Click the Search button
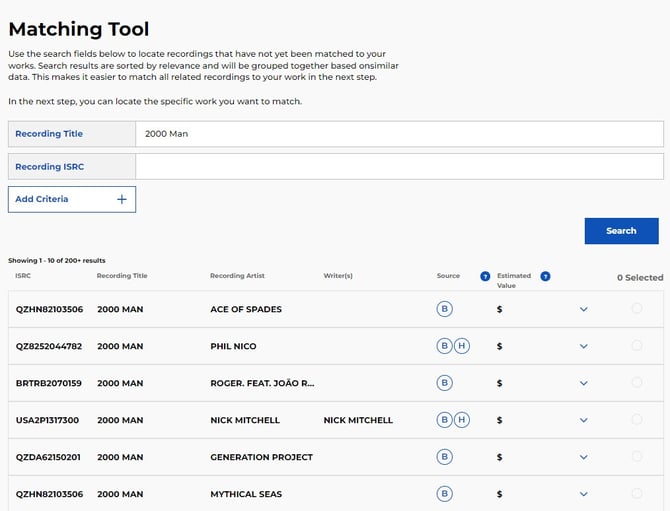This screenshot has width=670, height=511. pos(621,231)
